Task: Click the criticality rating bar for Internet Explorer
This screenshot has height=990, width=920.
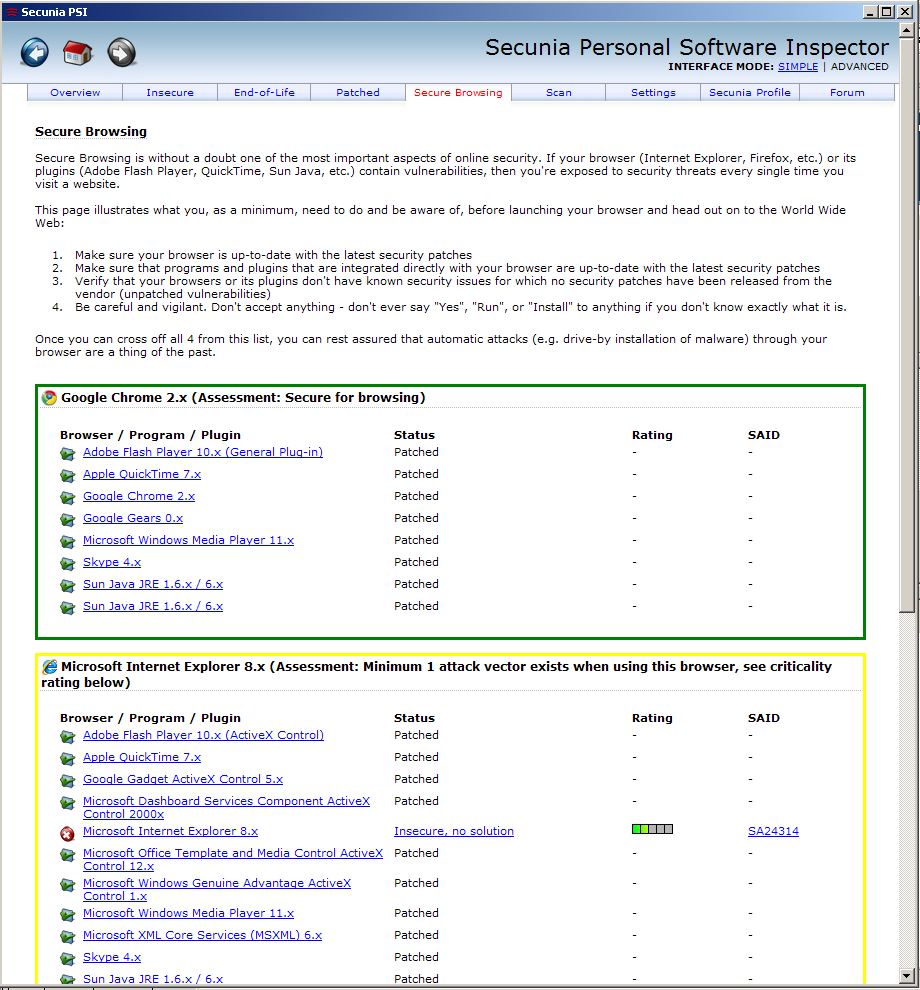Action: coord(652,829)
